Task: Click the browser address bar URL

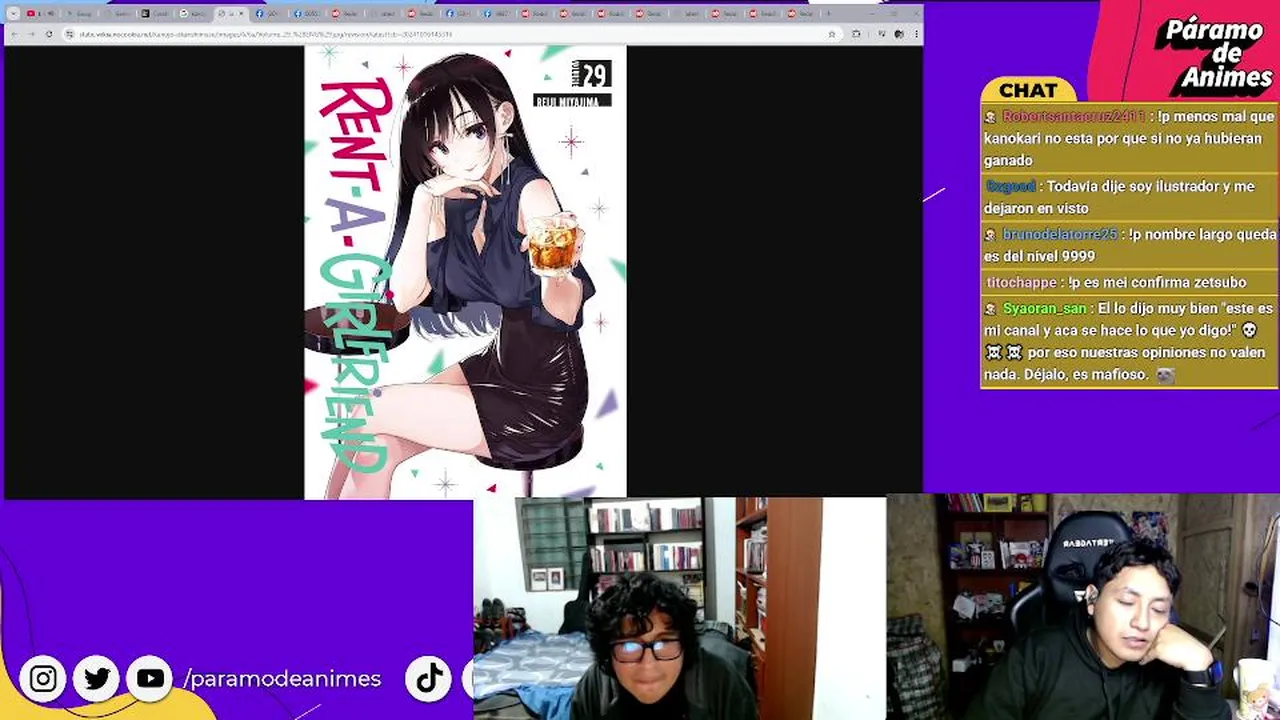Action: (265, 34)
